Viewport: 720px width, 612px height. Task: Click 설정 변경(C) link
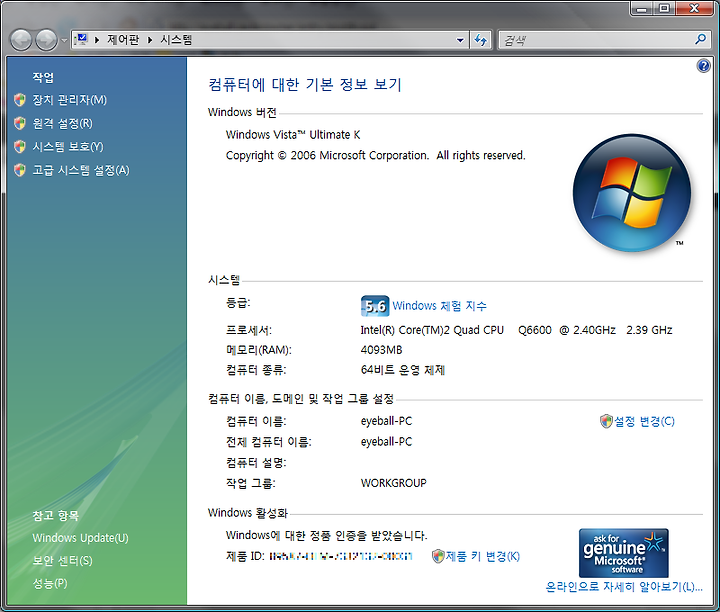644,421
